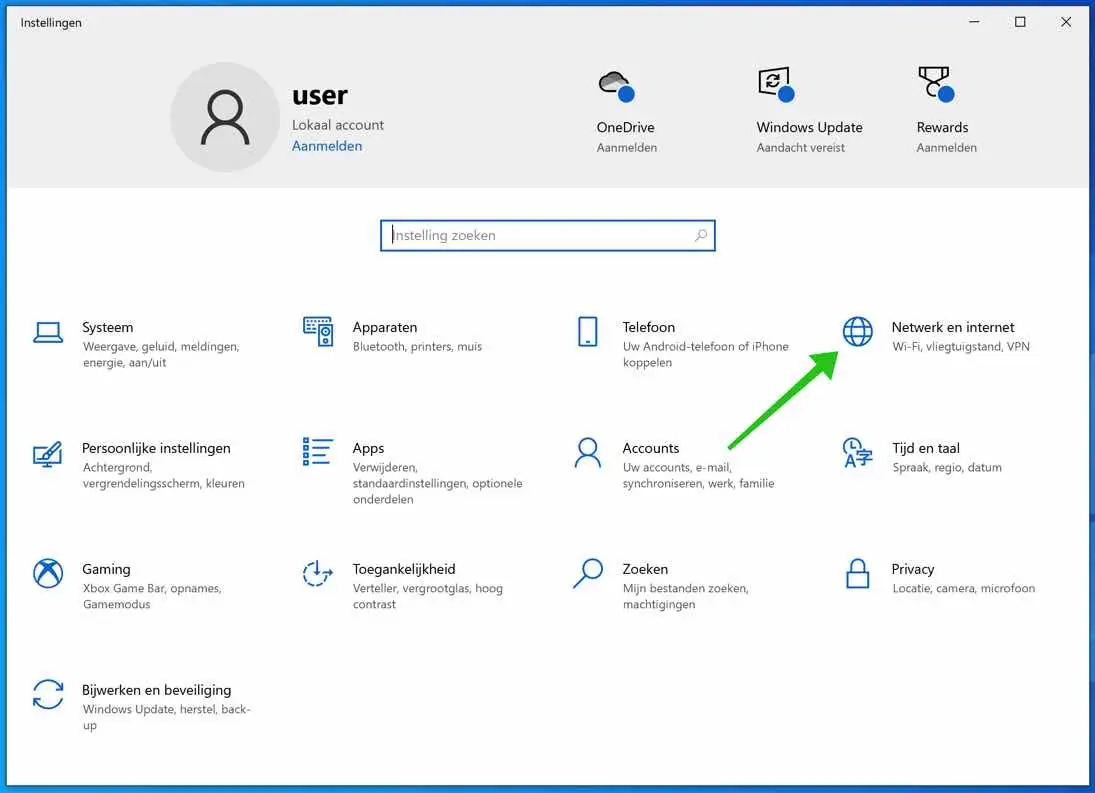The height and width of the screenshot is (793, 1095).
Task: Click the Systeem category title
Action: [108, 327]
